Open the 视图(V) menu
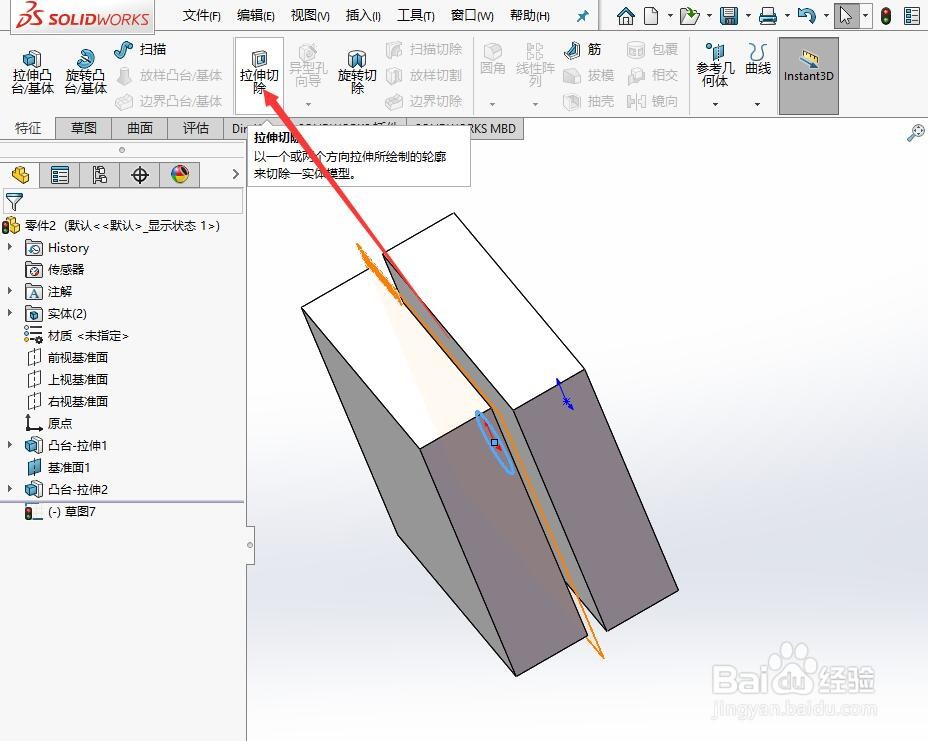928x741 pixels. (310, 16)
